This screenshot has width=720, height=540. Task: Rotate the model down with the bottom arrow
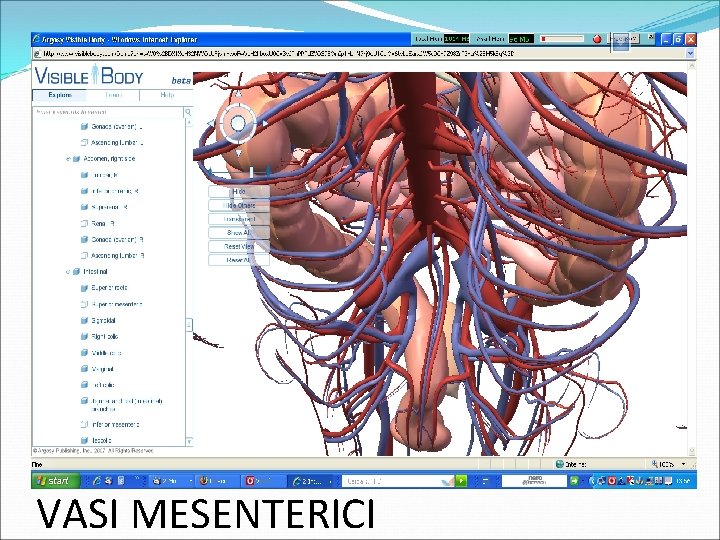[x=238, y=153]
